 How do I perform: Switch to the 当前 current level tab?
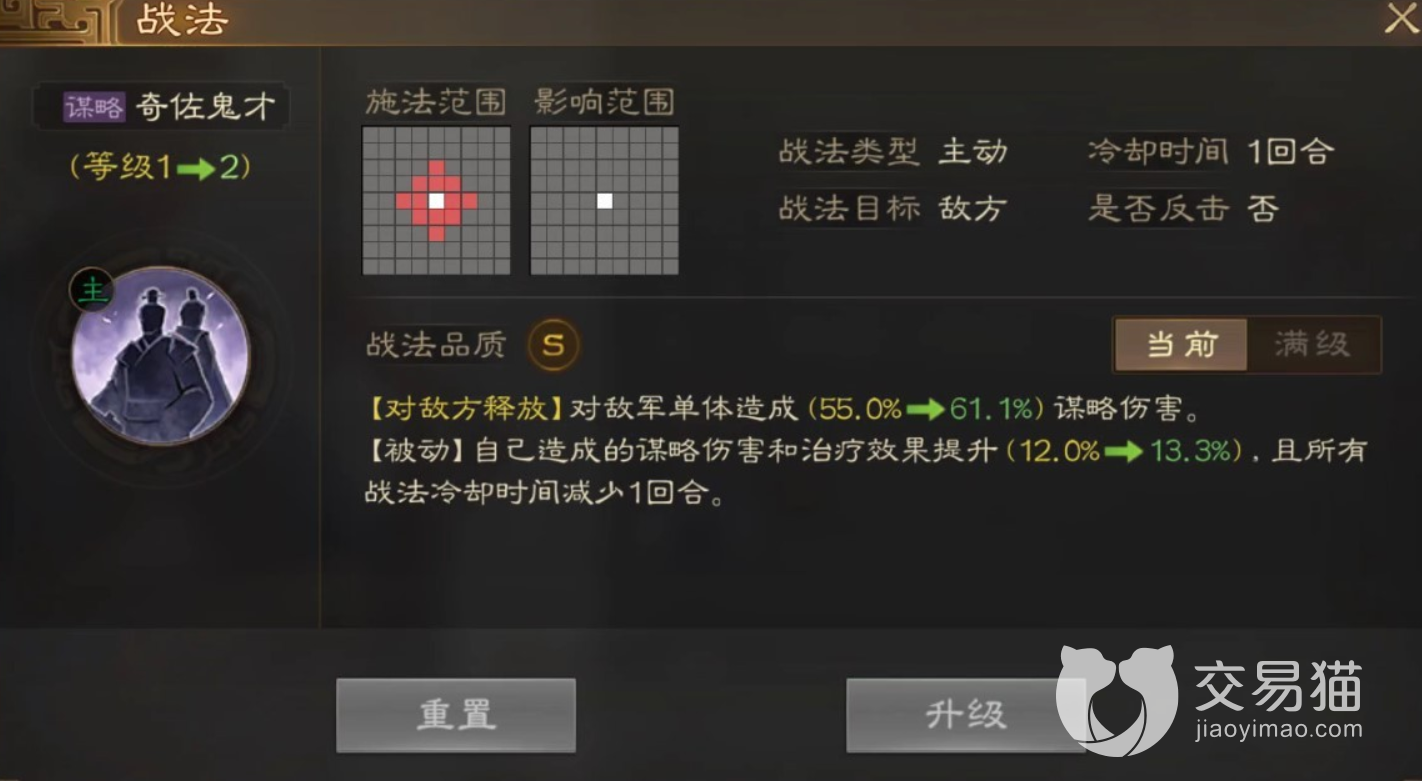coord(1181,345)
